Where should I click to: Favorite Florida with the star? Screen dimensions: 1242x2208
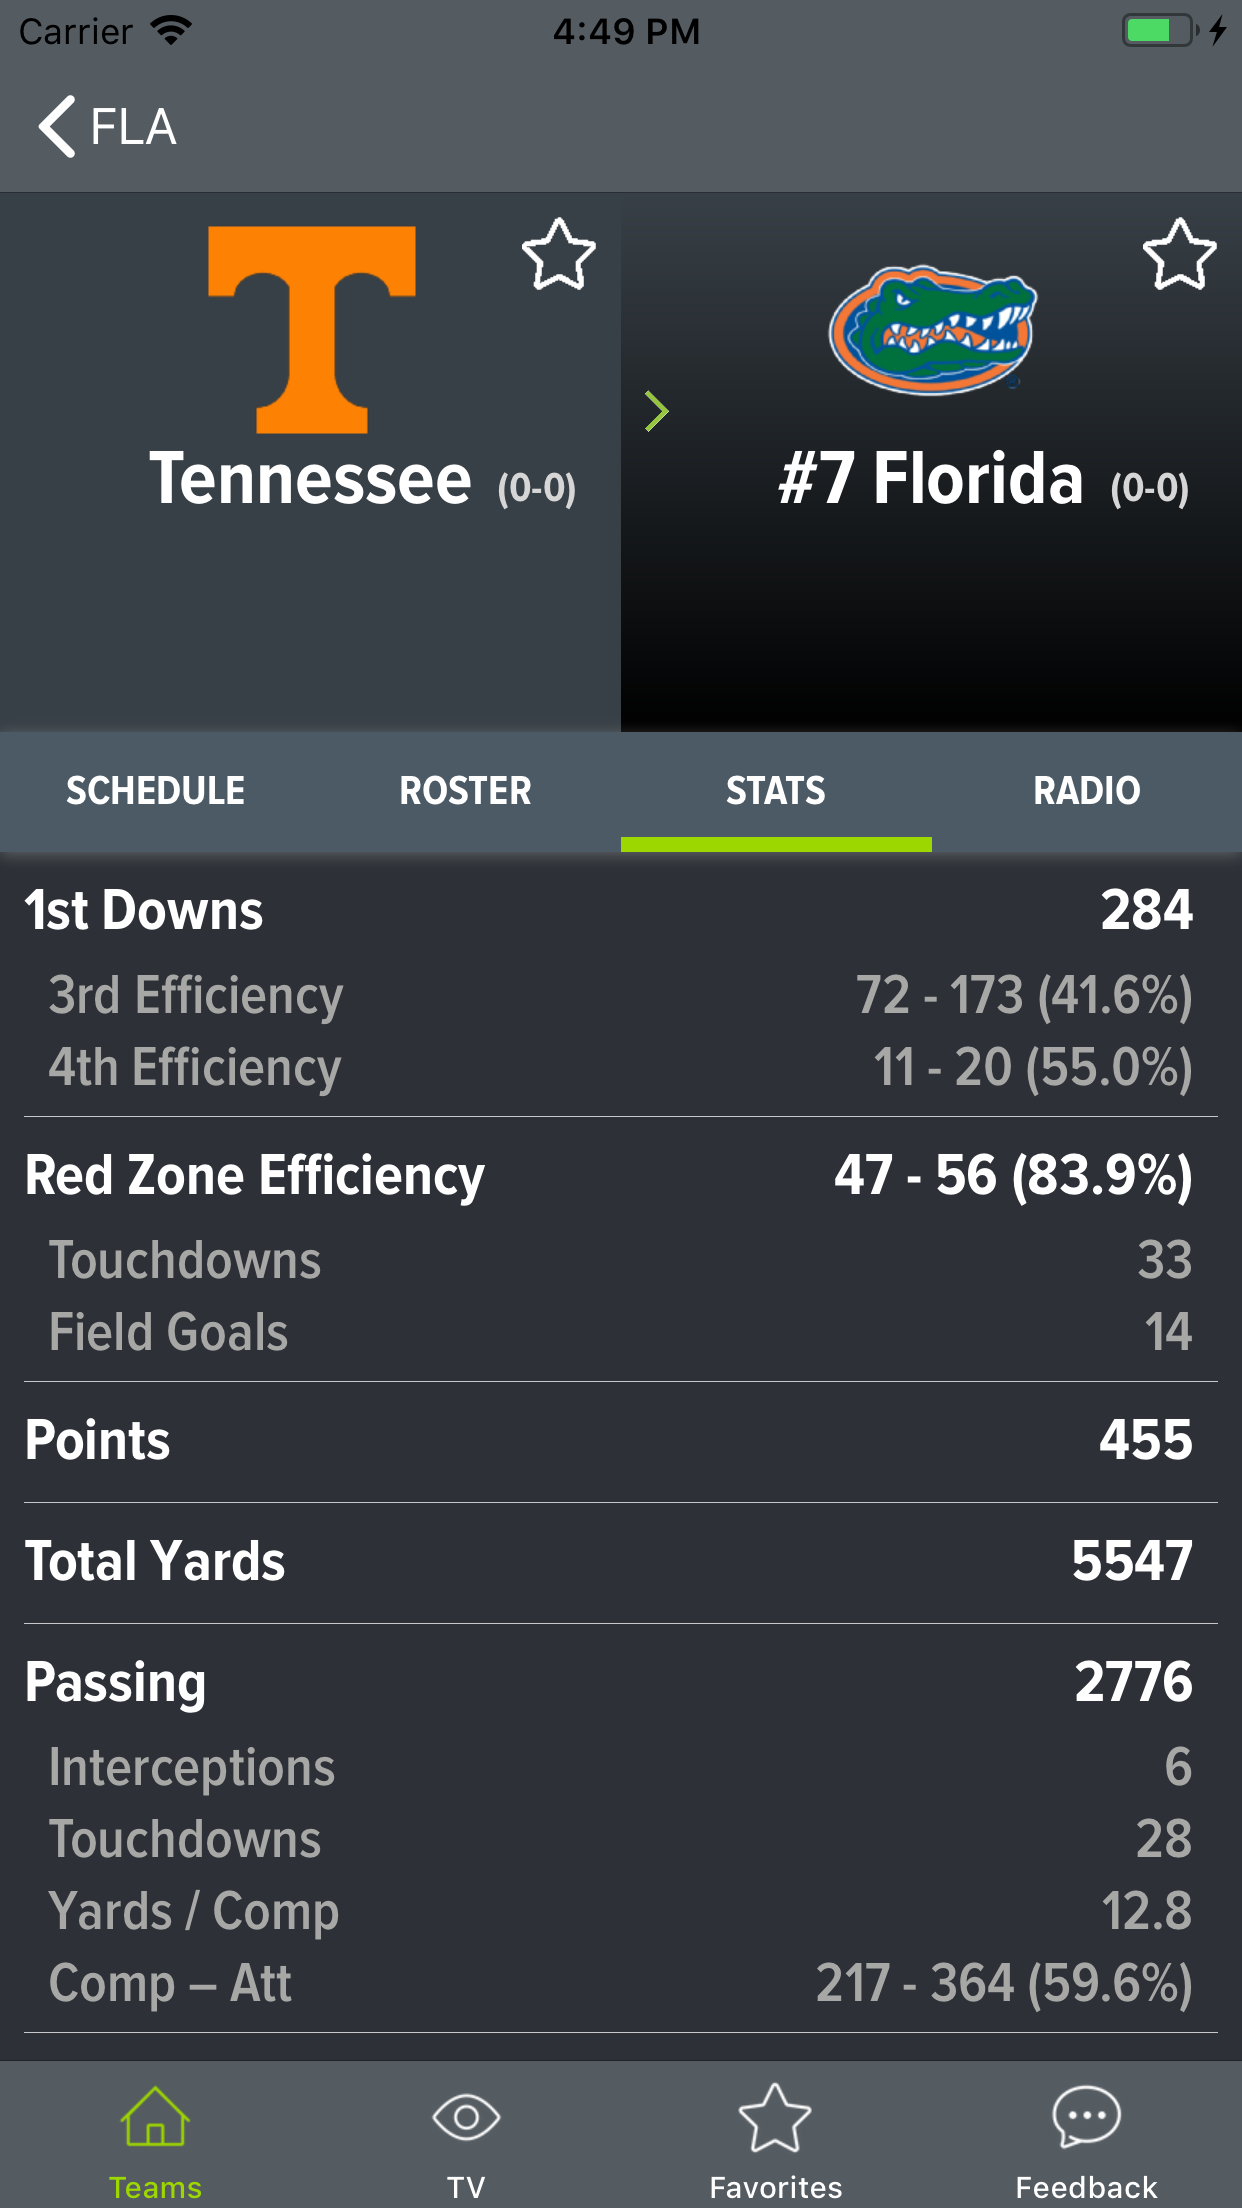pyautogui.click(x=1180, y=255)
